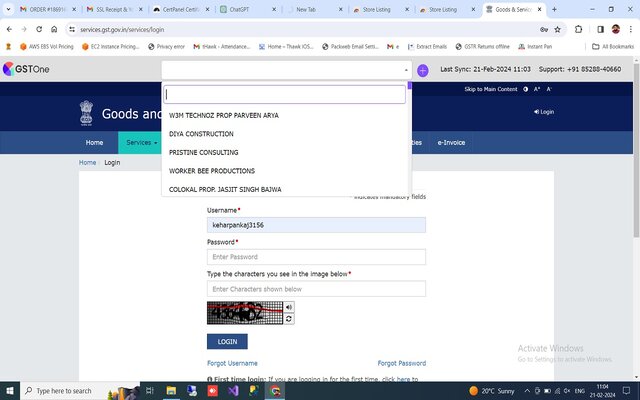Open the Instant Pan bookmark
Image resolution: width=640 pixels, height=400 pixels.
tap(535, 47)
